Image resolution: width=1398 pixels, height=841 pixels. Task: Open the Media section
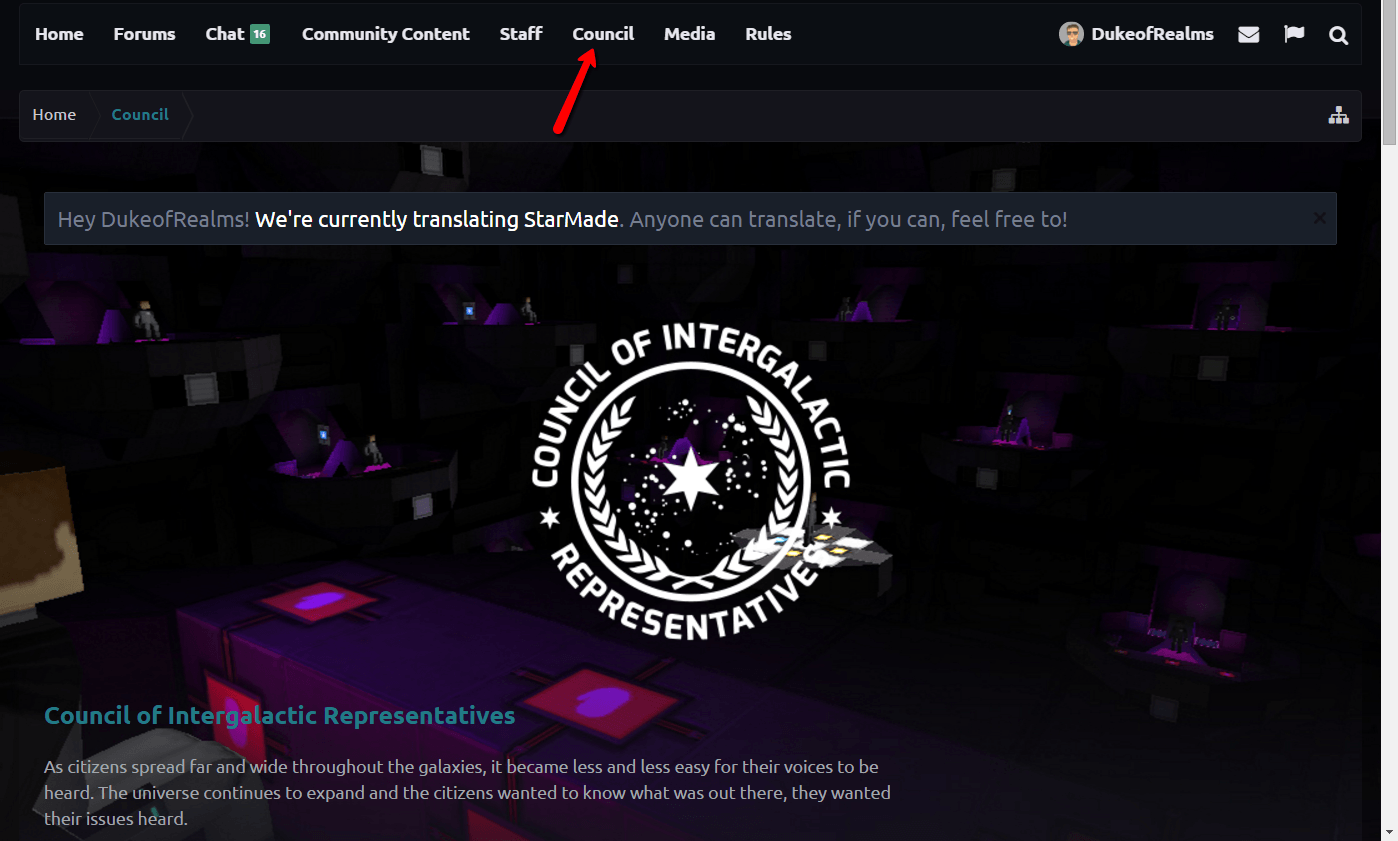pos(689,34)
